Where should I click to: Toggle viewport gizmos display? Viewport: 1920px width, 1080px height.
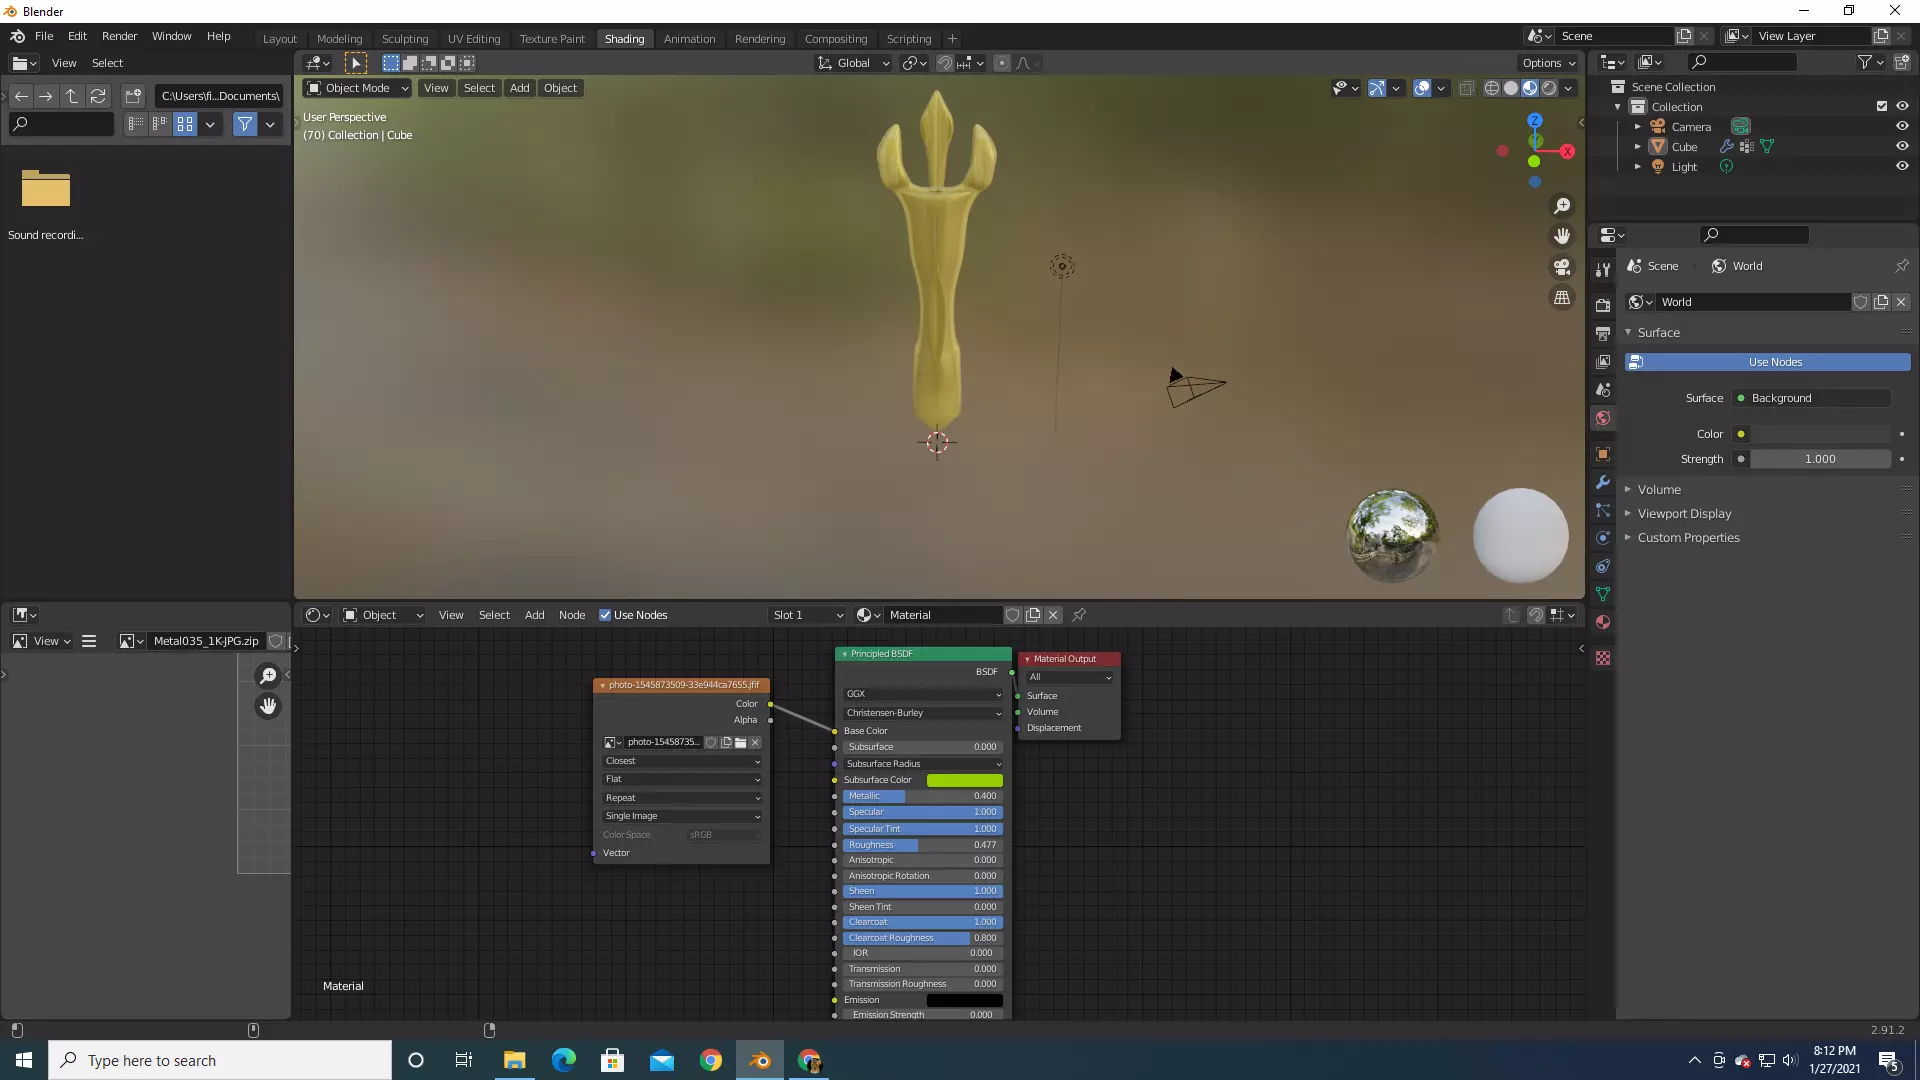click(x=1377, y=88)
